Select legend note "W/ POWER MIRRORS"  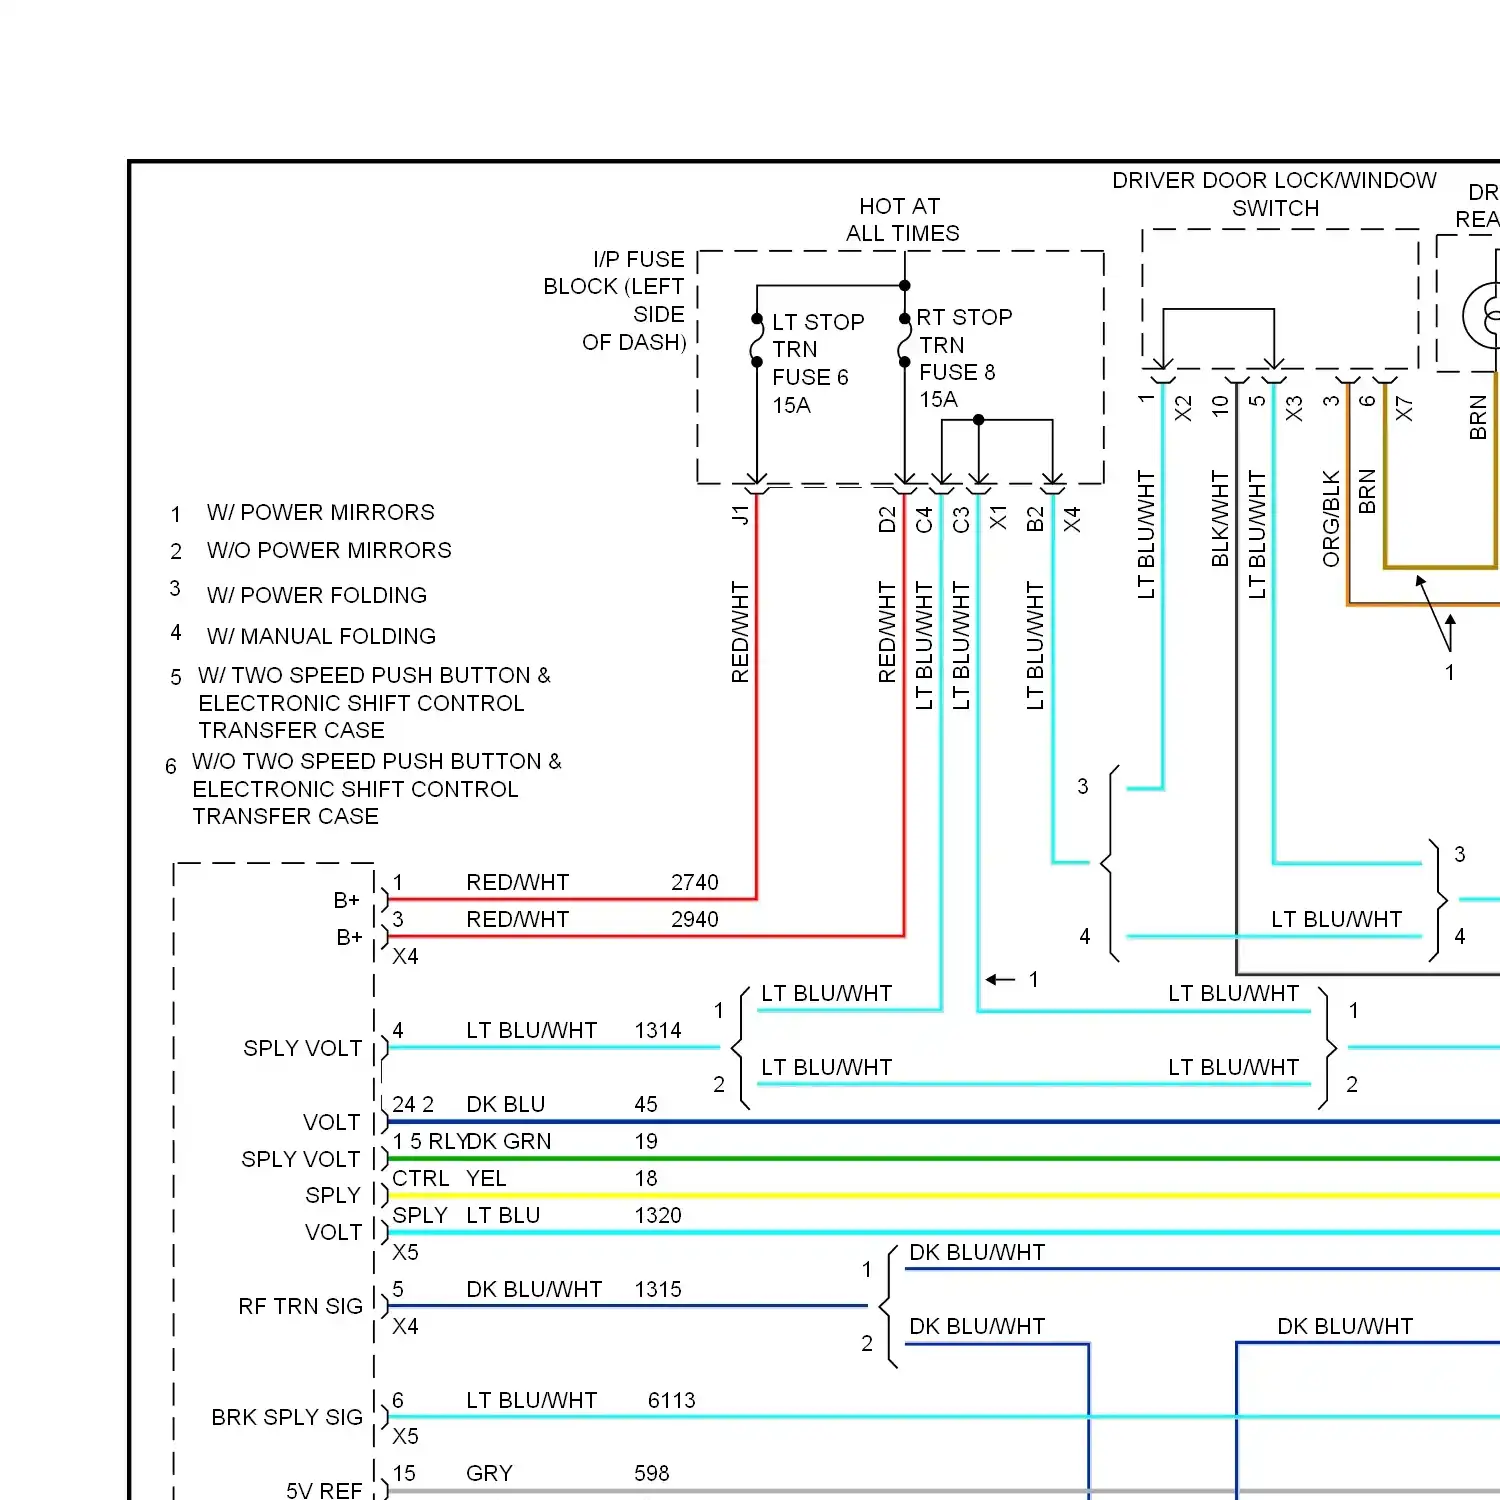320,513
